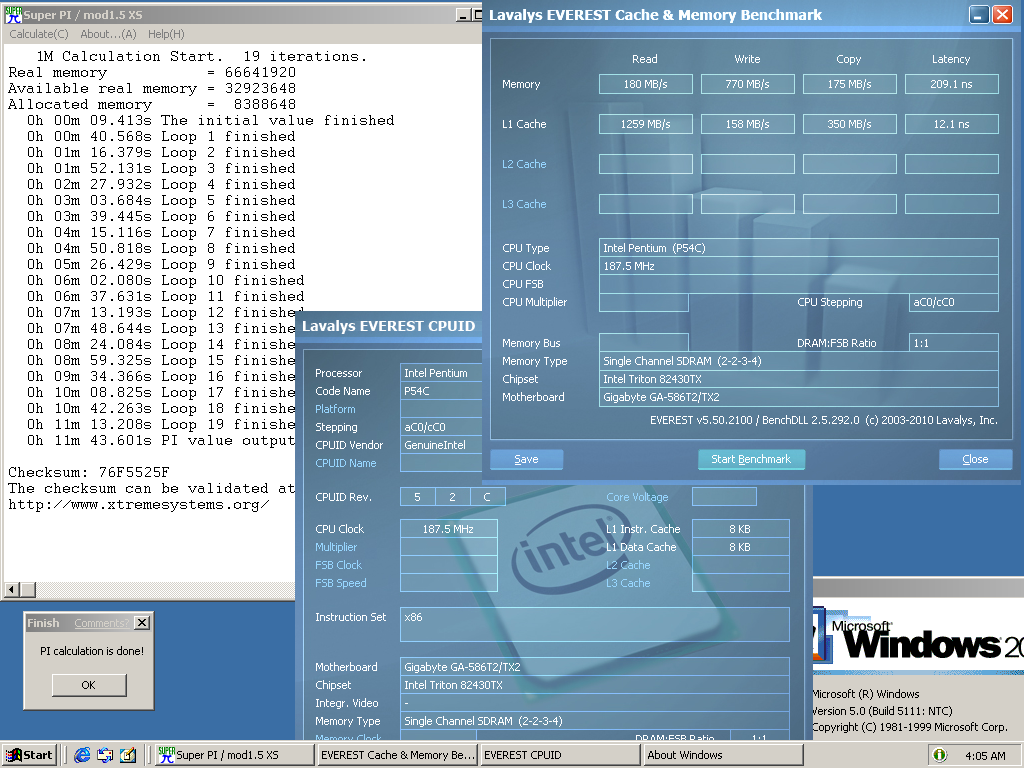Image resolution: width=1024 pixels, height=768 pixels.
Task: Click the Platform link in EVEREST CPUID
Action: click(x=335, y=409)
